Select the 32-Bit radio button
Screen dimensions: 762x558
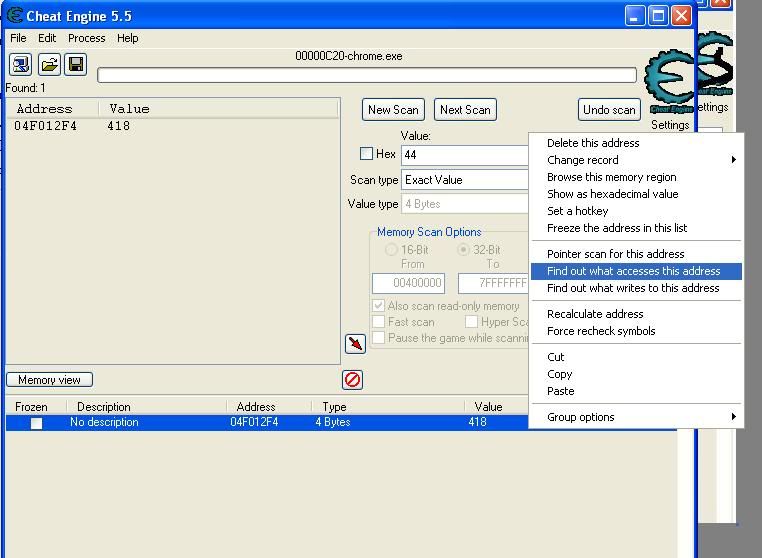pyautogui.click(x=464, y=250)
